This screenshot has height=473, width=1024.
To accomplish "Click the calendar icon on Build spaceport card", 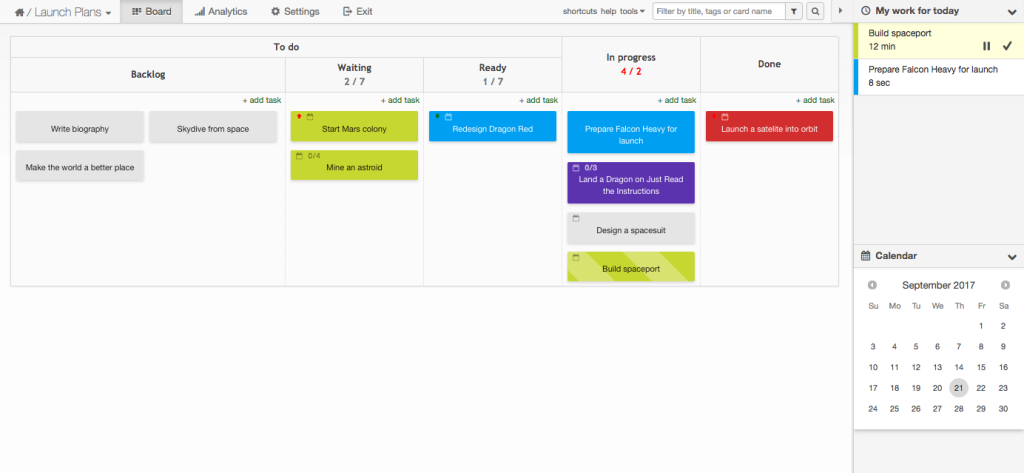I will point(576,257).
